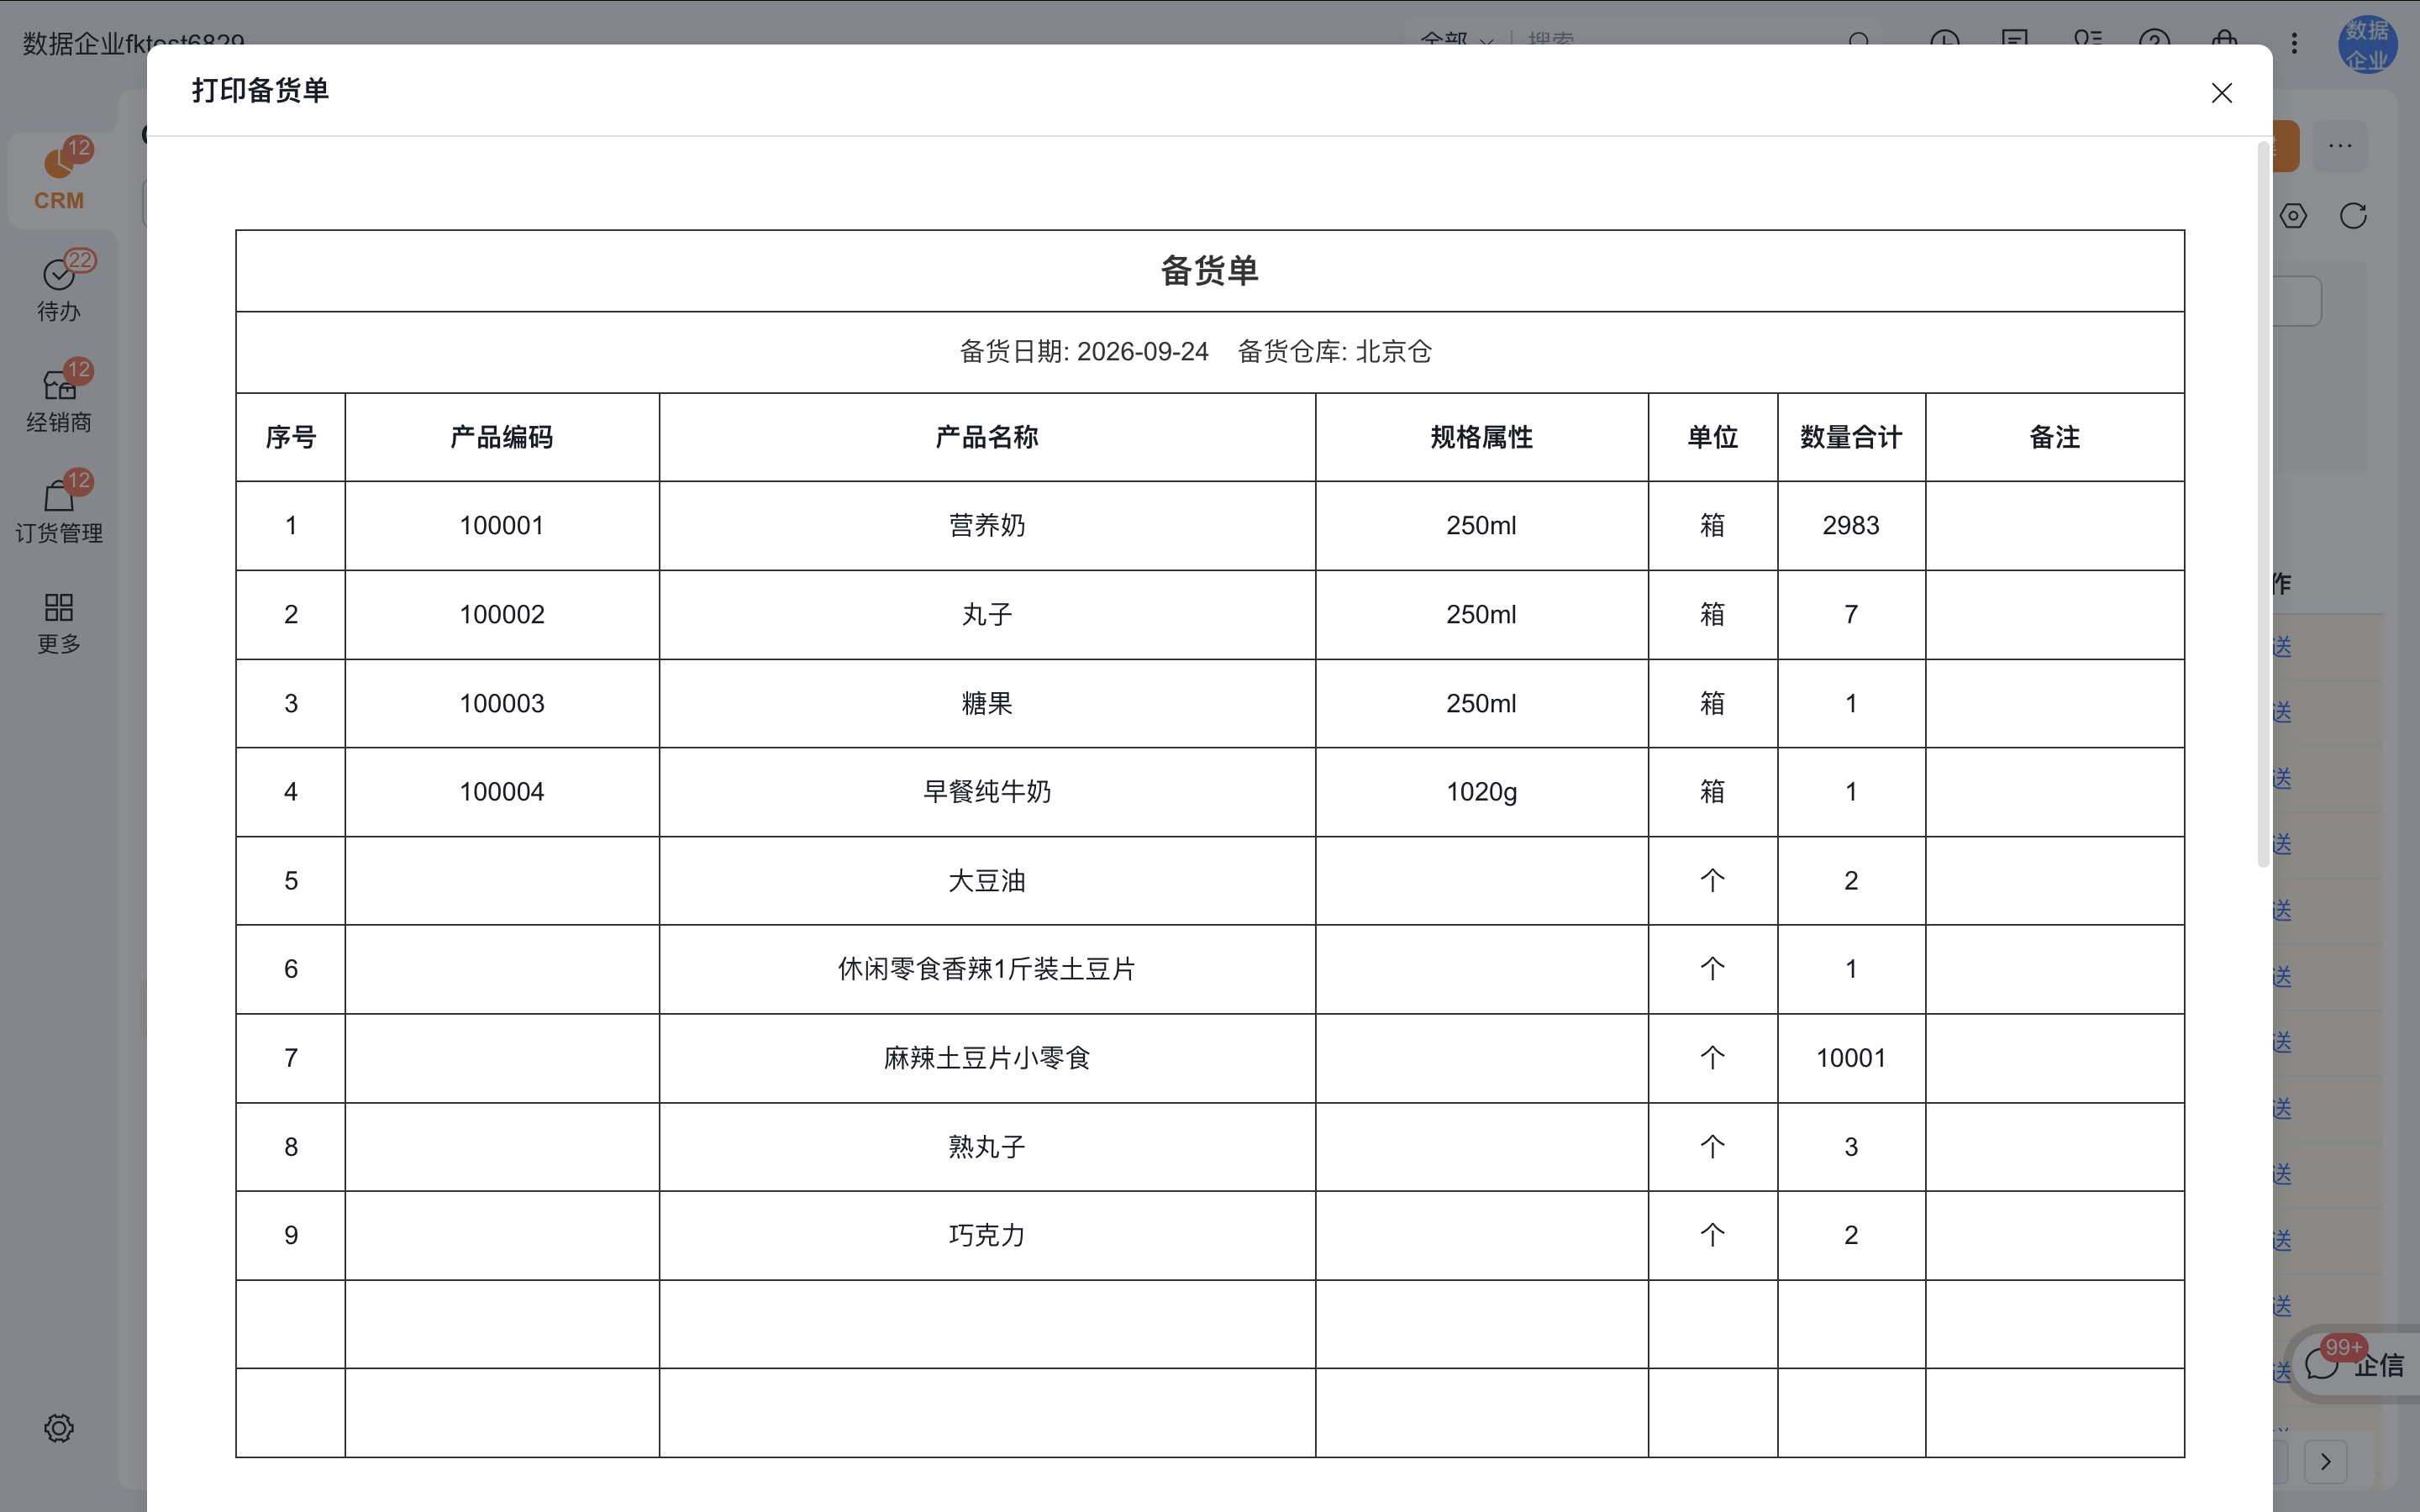
Task: Click the product name 熟丸子
Action: 986,1147
